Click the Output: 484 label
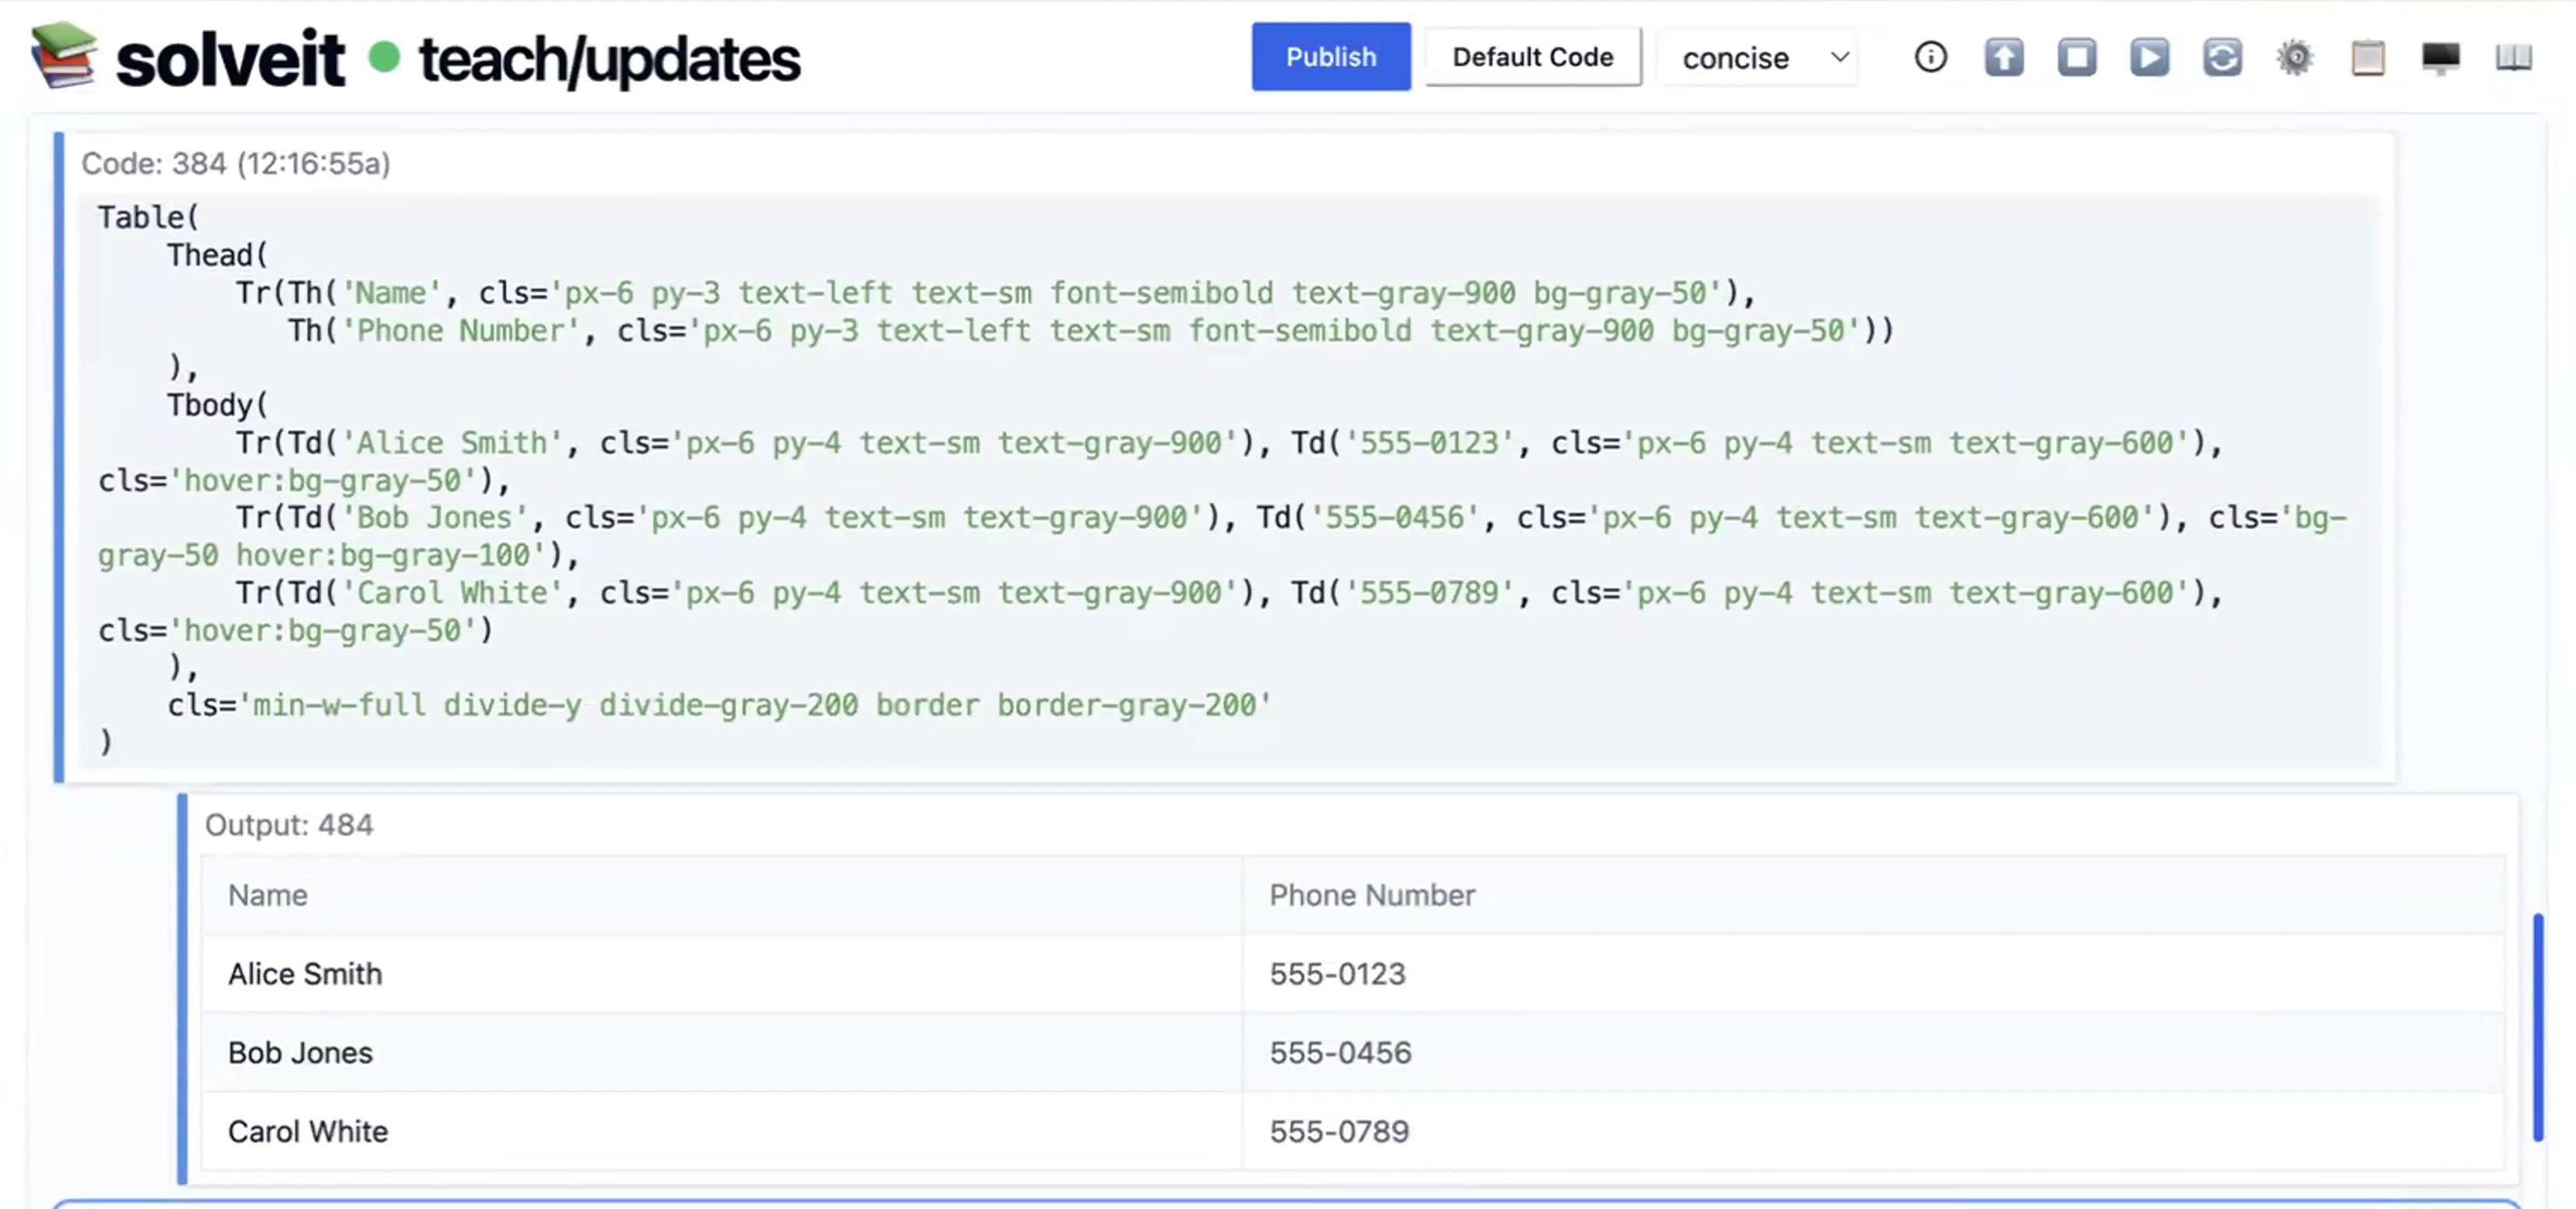Viewport: 2576px width, 1209px height. (288, 825)
